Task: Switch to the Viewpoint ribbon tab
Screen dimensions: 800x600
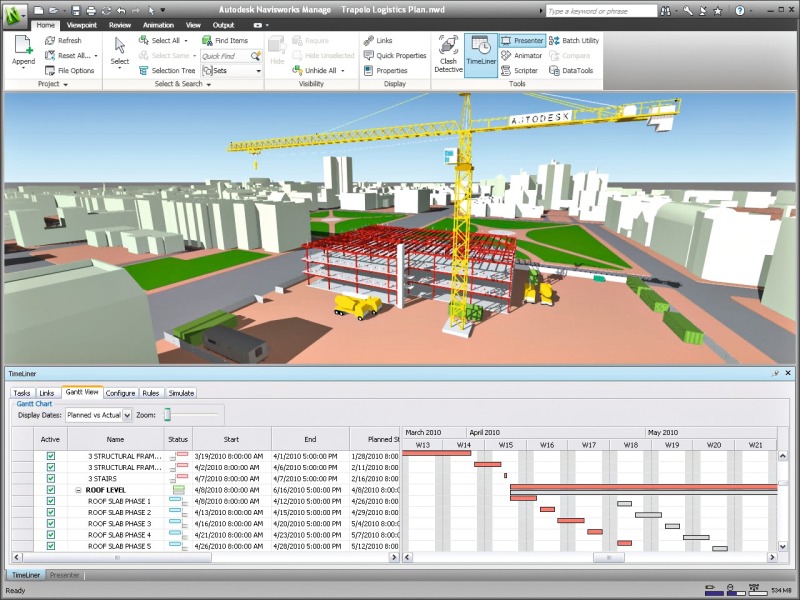Action: [x=82, y=25]
